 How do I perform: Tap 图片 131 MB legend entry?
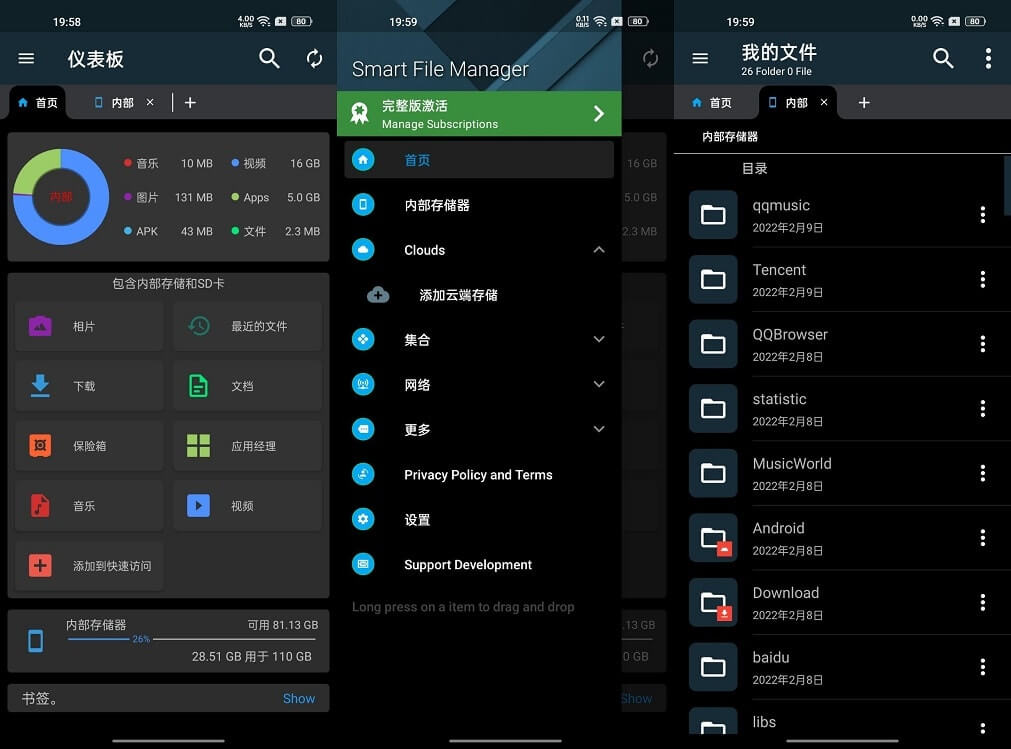point(168,197)
